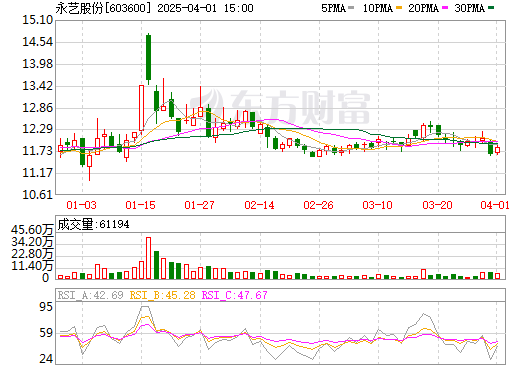Click the 成交量:61194 volume label
Viewport: 520px width, 365px height.
coord(93,224)
